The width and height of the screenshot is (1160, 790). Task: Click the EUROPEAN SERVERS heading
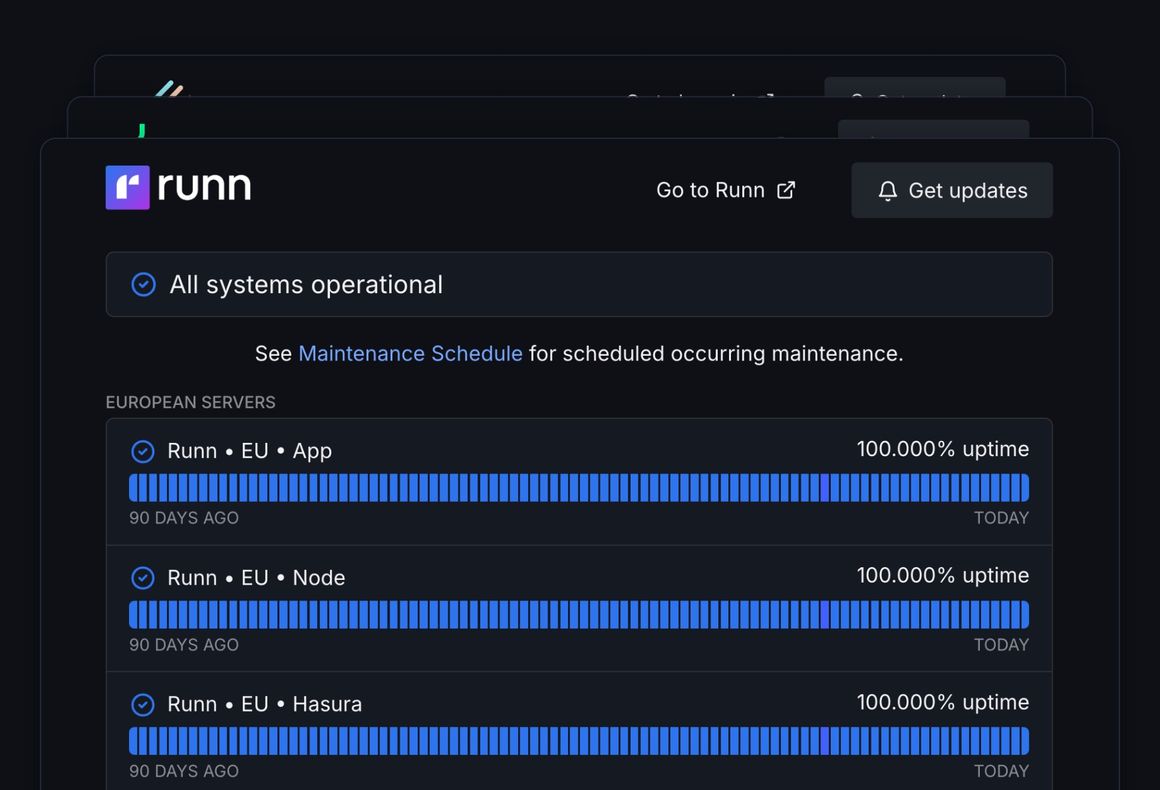point(190,402)
